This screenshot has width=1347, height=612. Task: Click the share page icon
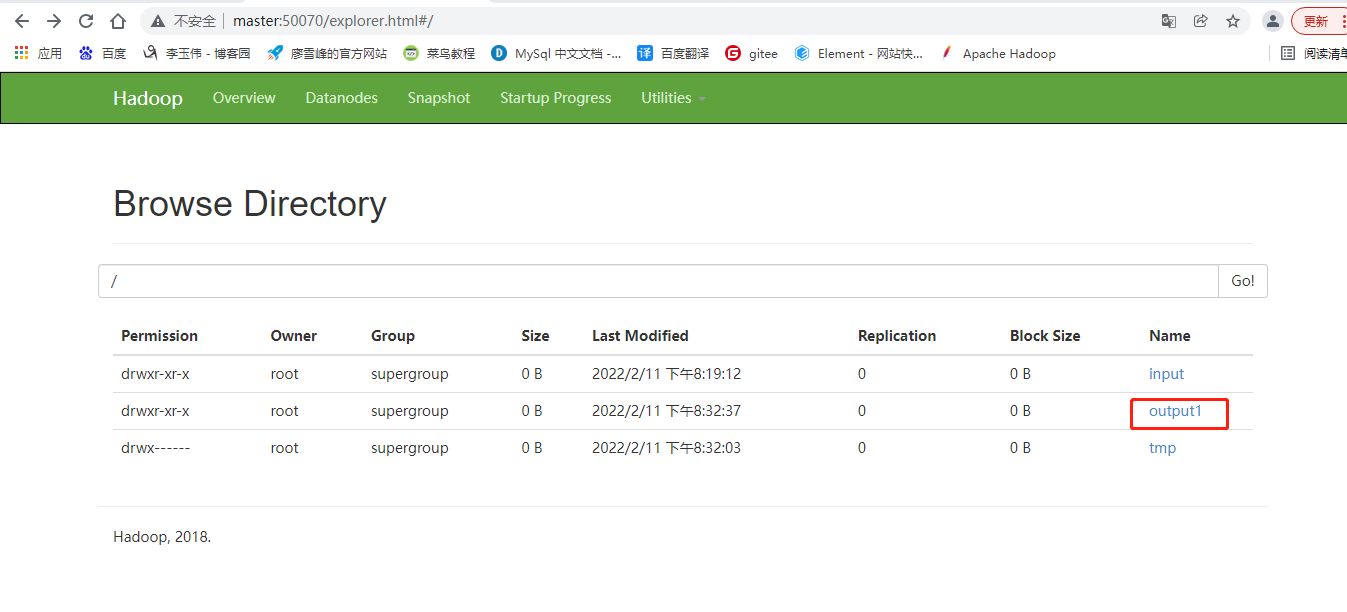pos(1201,21)
